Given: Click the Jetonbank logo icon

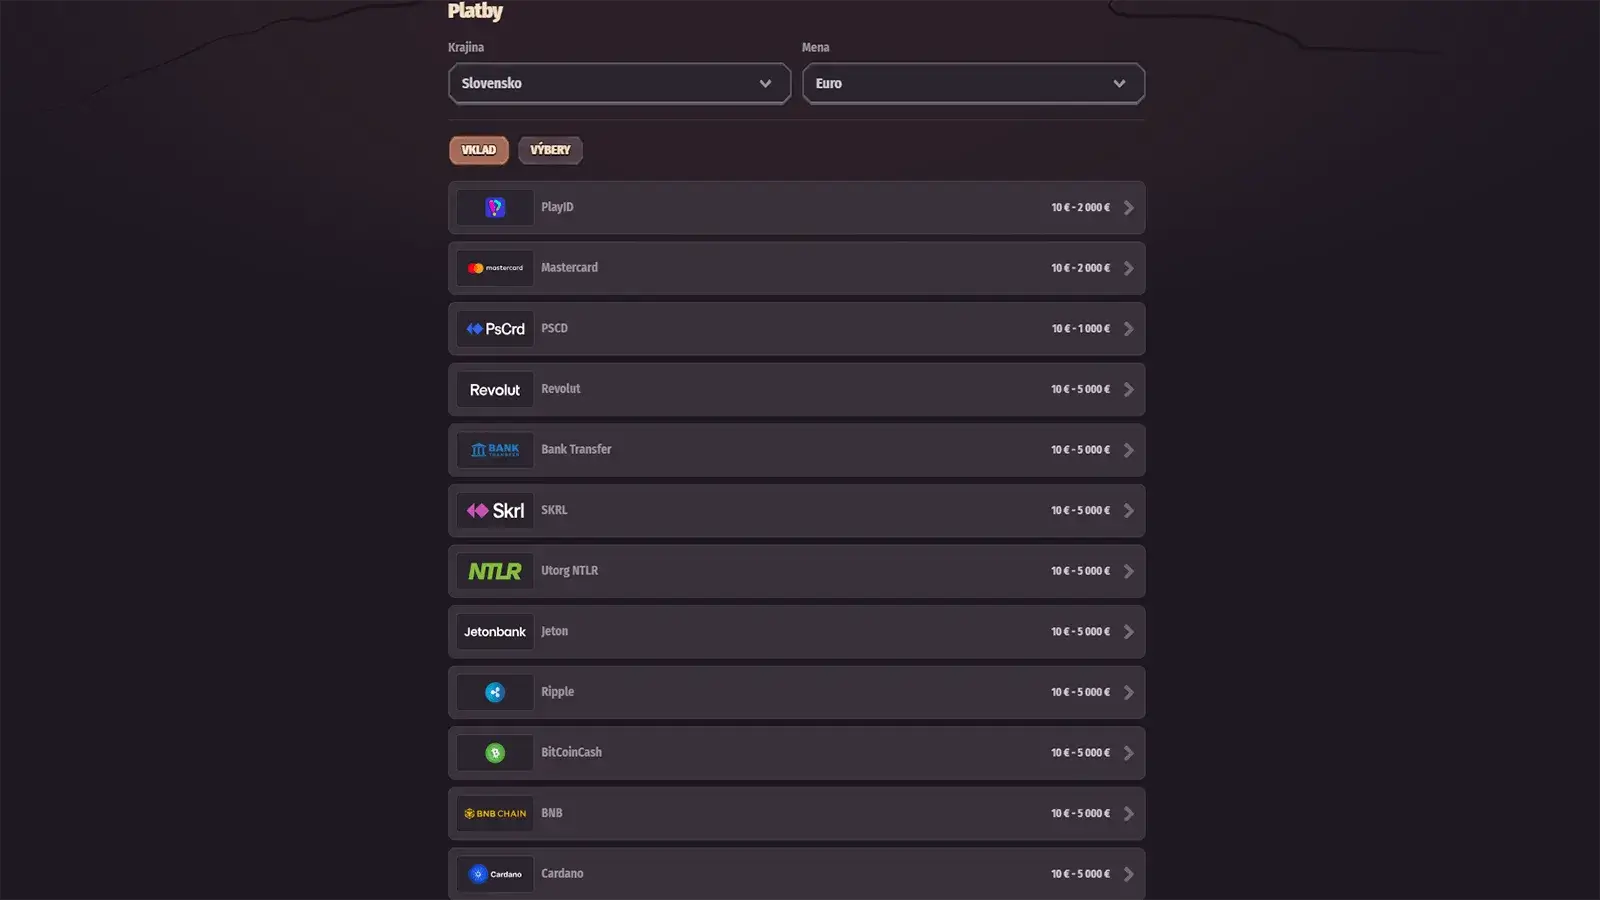Looking at the screenshot, I should [495, 632].
